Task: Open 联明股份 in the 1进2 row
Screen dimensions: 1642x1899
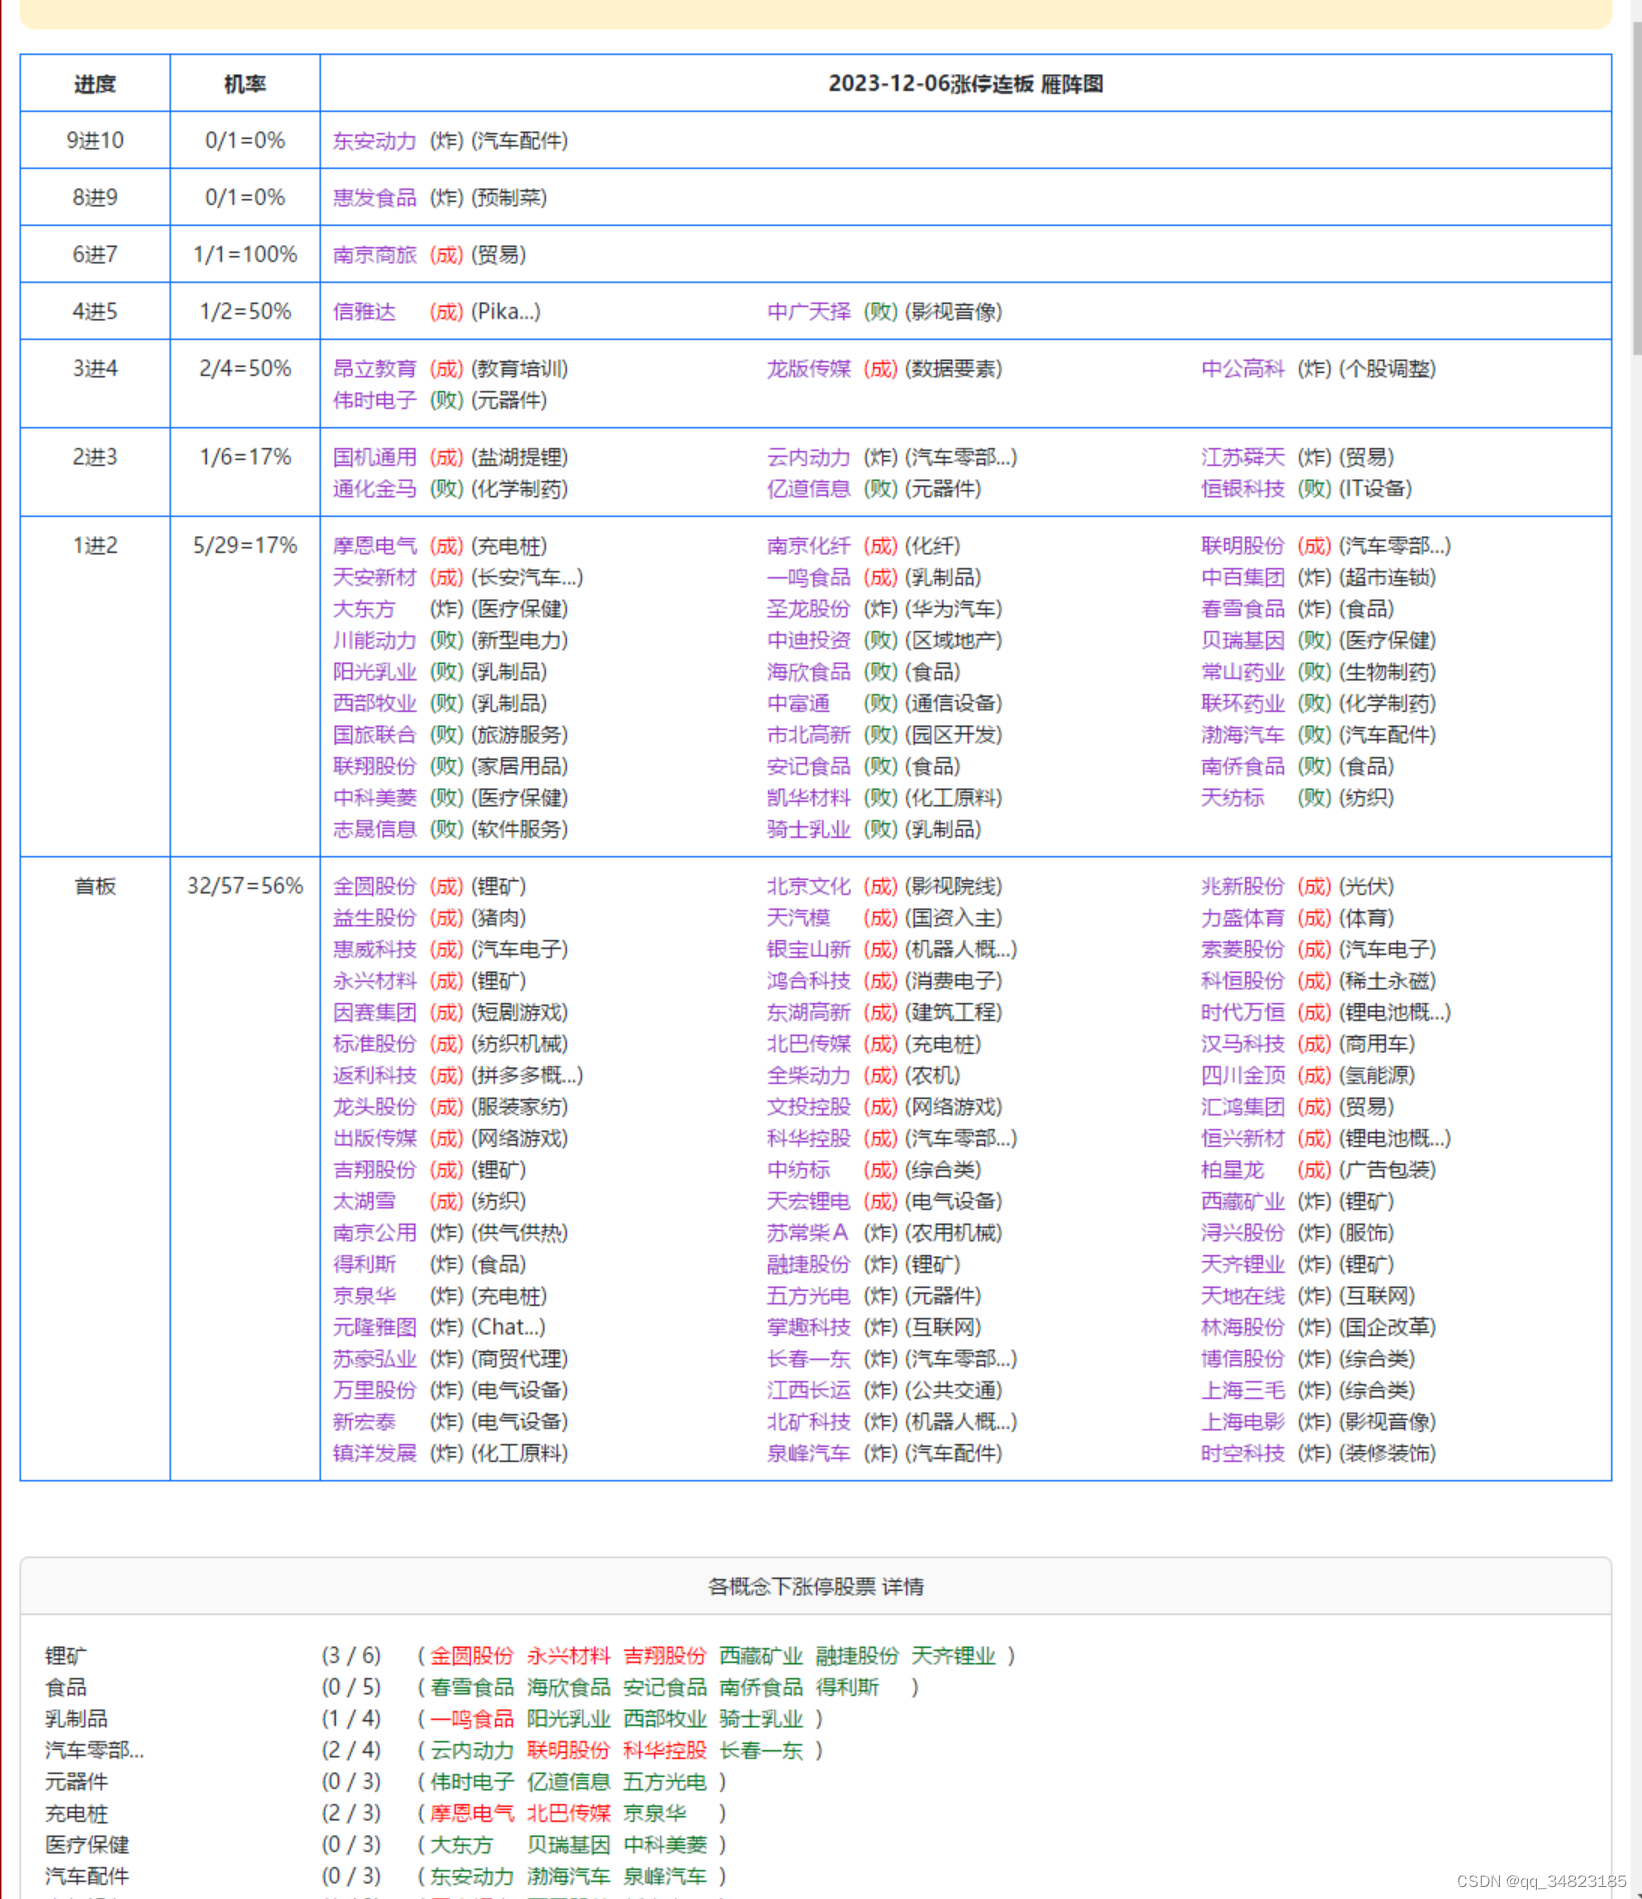Action: point(1243,546)
